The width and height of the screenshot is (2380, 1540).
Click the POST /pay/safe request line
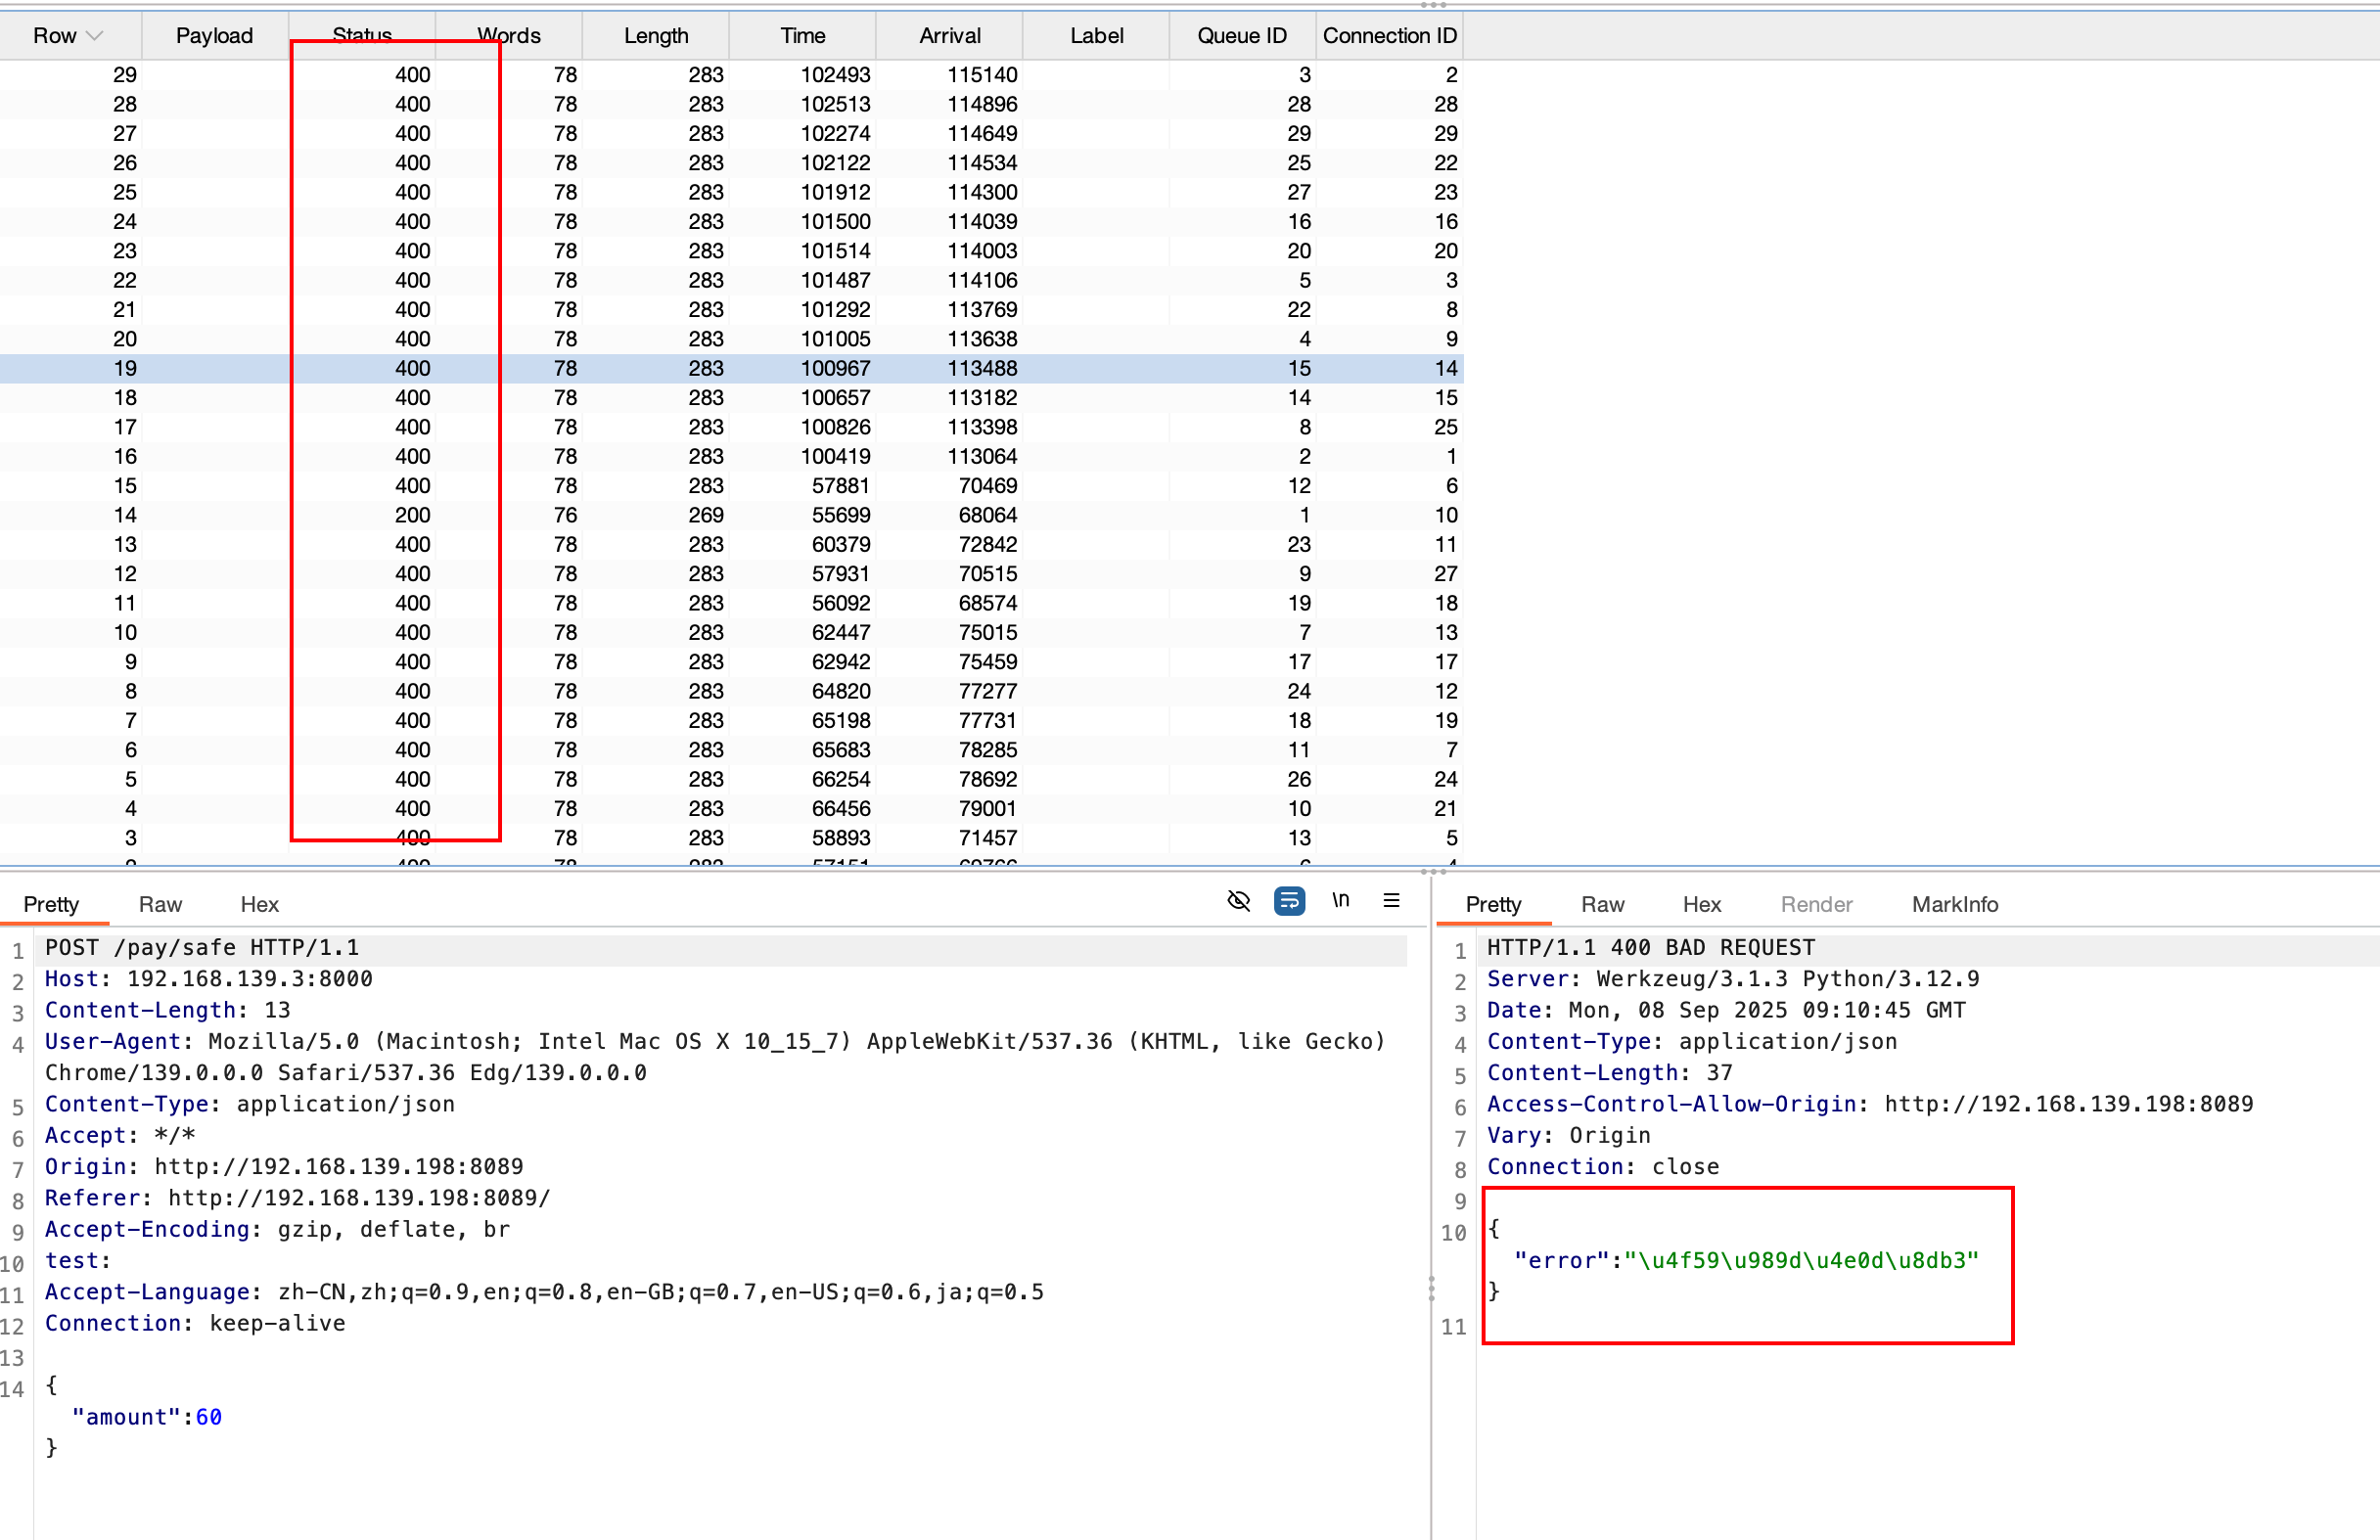pyautogui.click(x=202, y=948)
